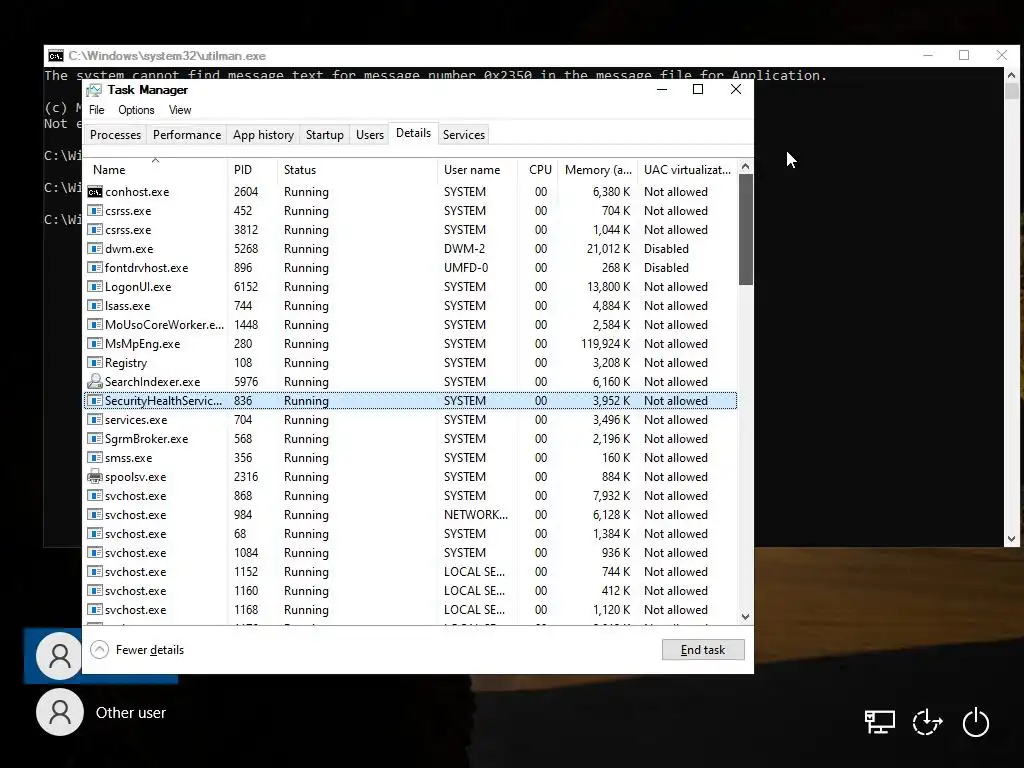Switch to the Processes tab
The height and width of the screenshot is (768, 1024).
(x=116, y=135)
